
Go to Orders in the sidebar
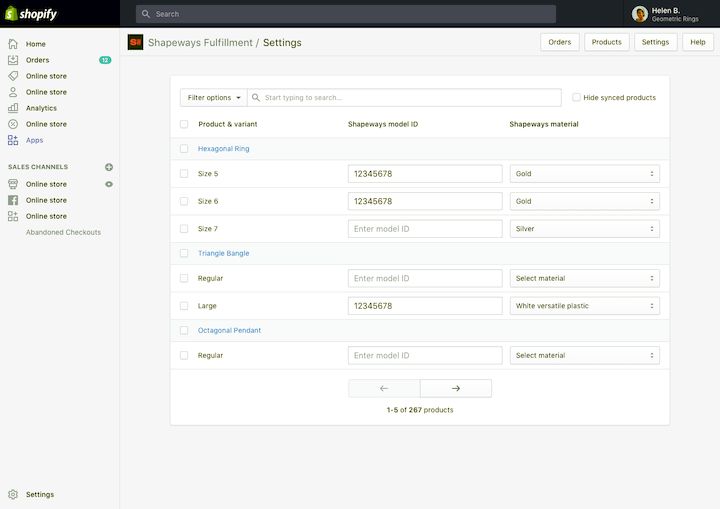tap(37, 60)
